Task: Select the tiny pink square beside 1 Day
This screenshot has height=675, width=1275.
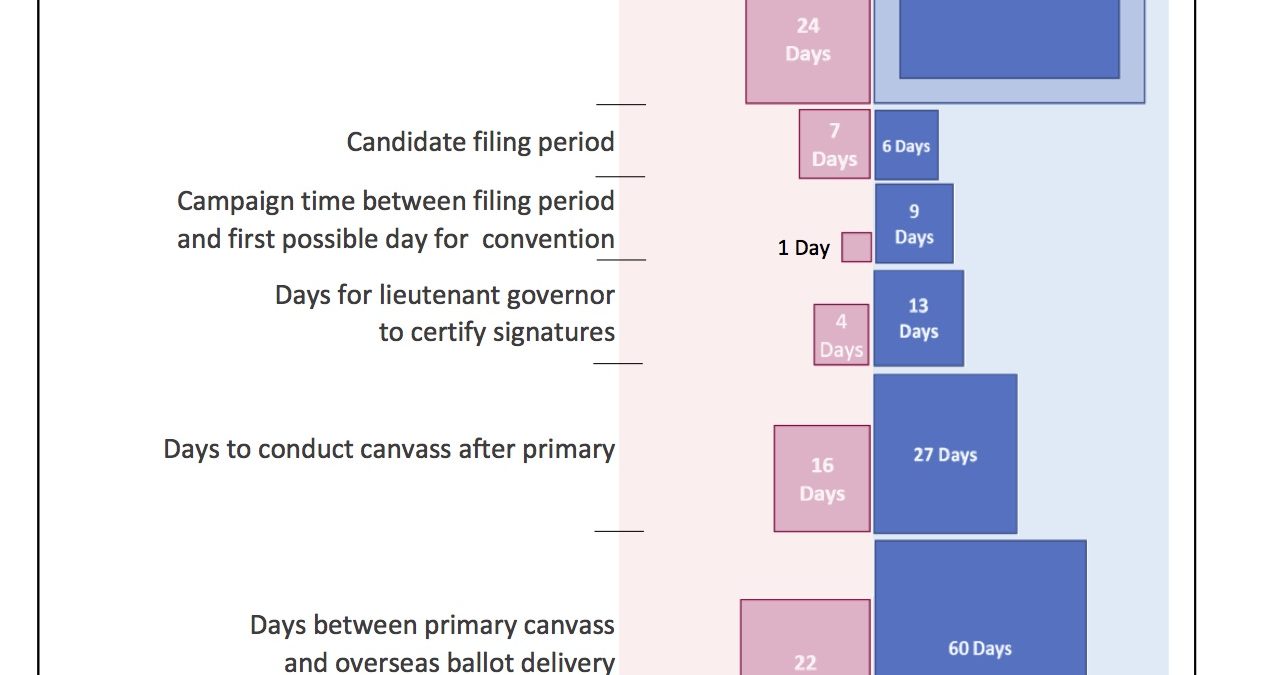Action: click(x=856, y=247)
